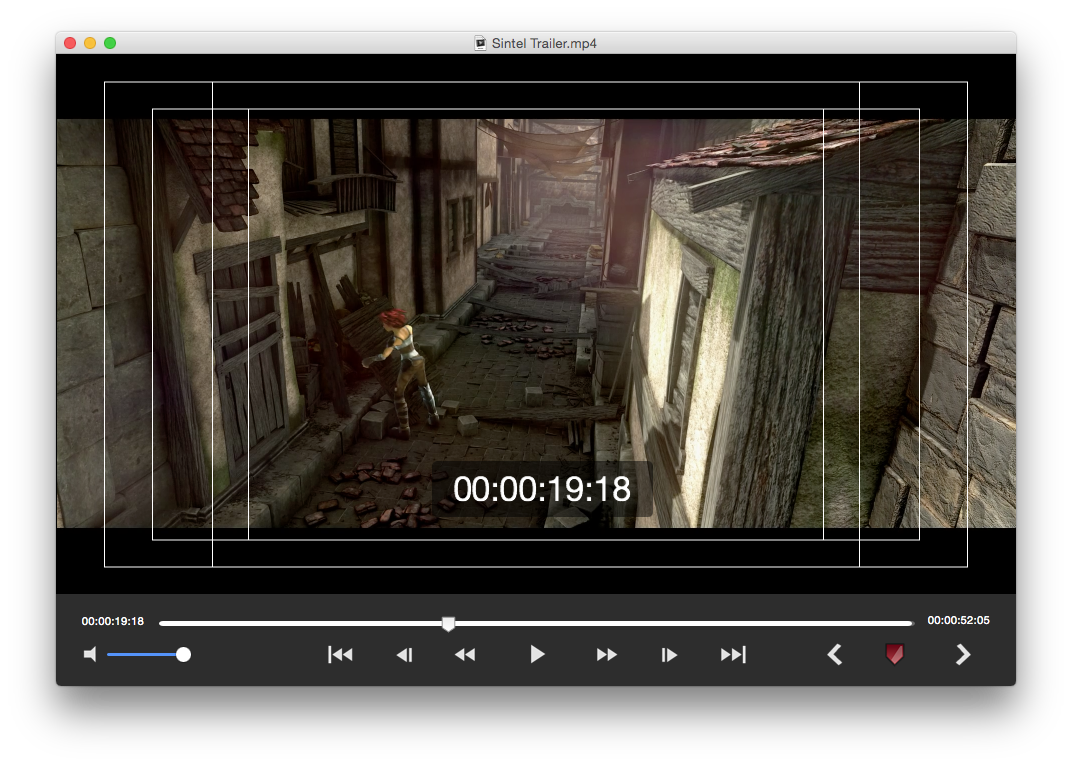
Task: Click current time label 00:00:19:18
Action: (113, 621)
